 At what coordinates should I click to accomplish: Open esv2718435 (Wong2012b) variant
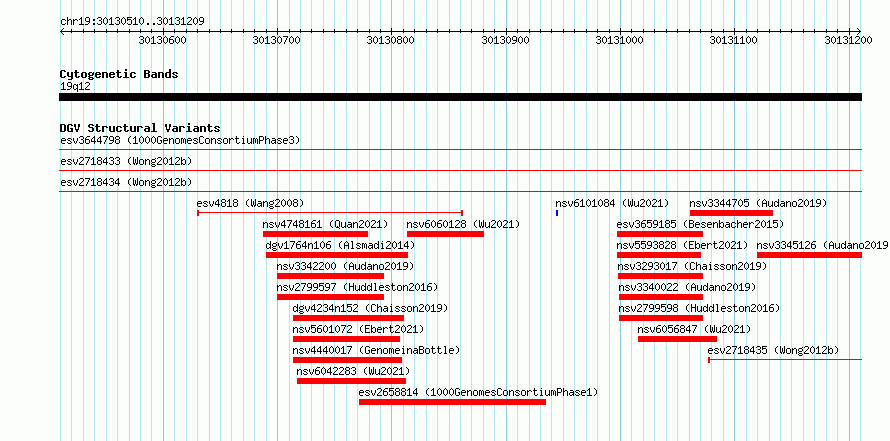click(x=774, y=350)
